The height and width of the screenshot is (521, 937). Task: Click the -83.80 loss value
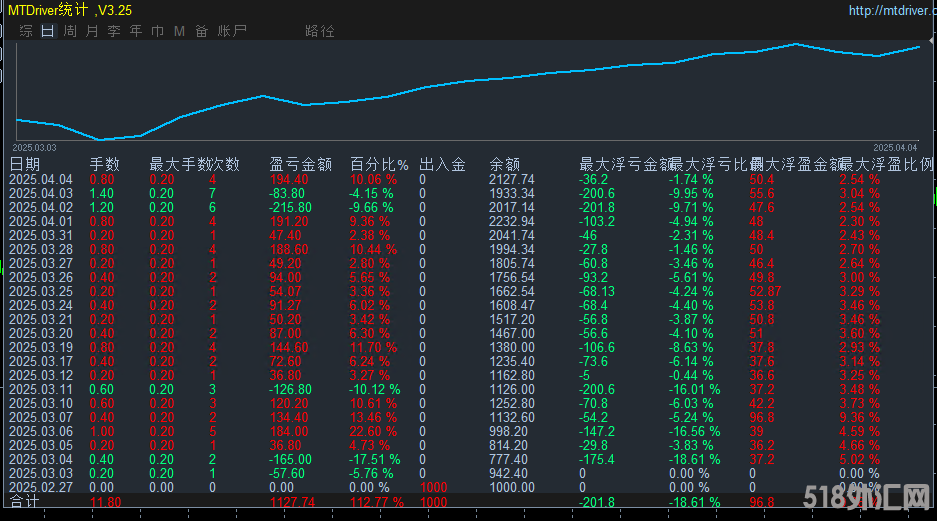[287, 194]
